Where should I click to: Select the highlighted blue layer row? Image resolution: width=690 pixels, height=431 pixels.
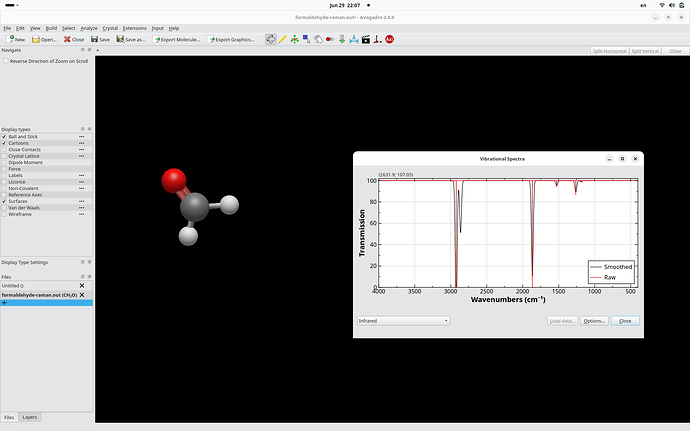point(47,303)
